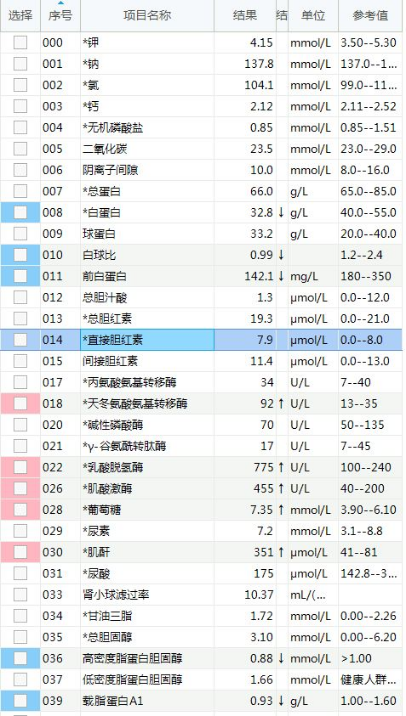Toggle checkbox for 030 肌酐 row
This screenshot has height=716, width=406.
click(x=20, y=553)
